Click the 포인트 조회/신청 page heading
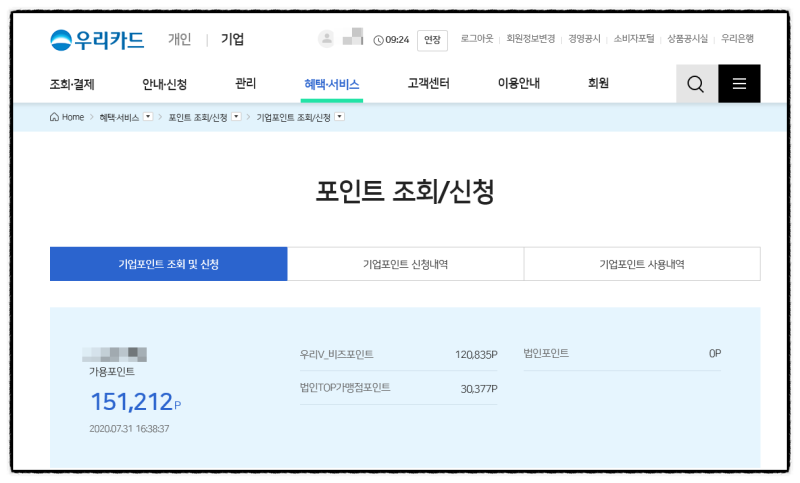Viewport: 800px width, 483px height. [x=405, y=191]
